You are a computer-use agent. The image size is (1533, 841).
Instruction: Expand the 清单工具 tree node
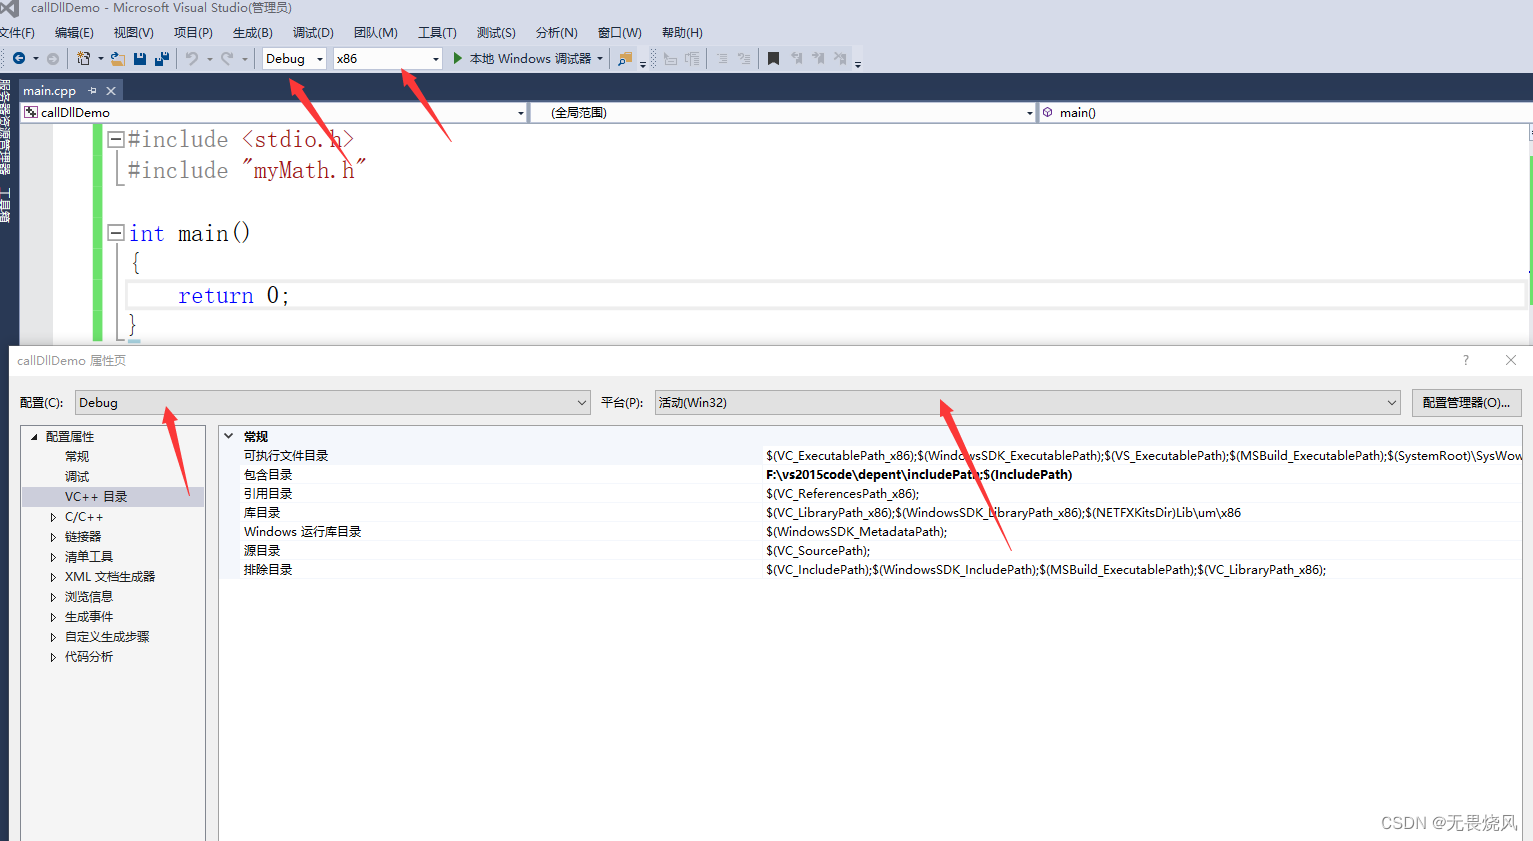53,557
